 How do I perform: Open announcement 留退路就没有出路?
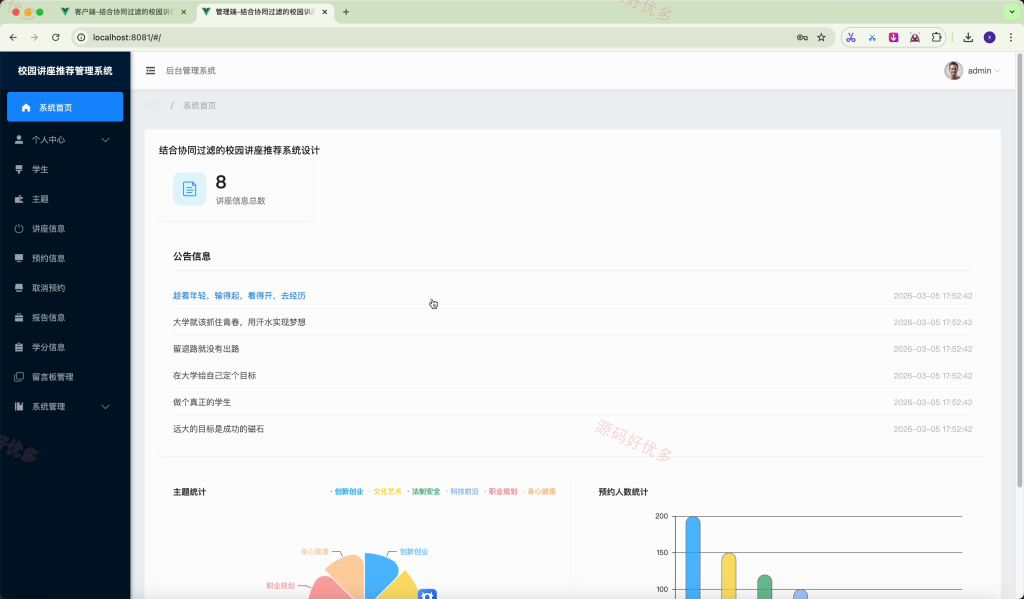[x=206, y=349]
